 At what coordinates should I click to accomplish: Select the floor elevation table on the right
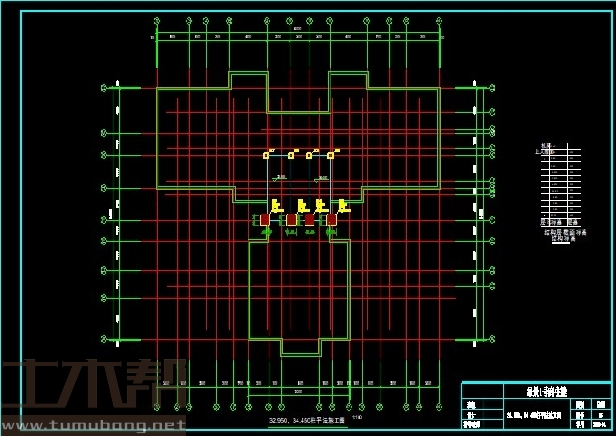[x=559, y=182]
